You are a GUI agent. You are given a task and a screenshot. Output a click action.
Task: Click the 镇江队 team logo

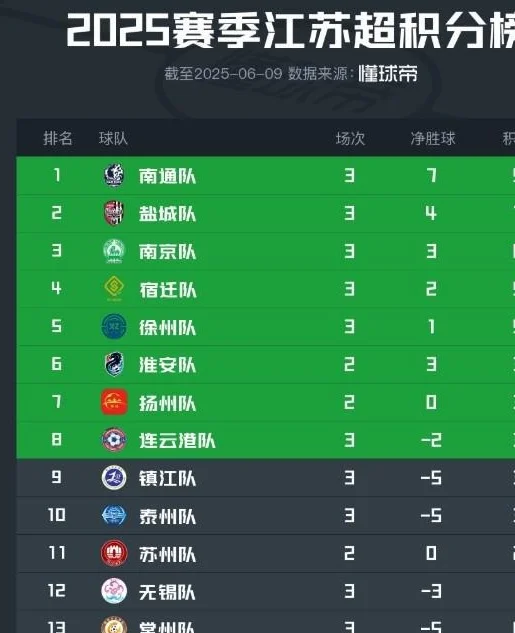click(114, 478)
